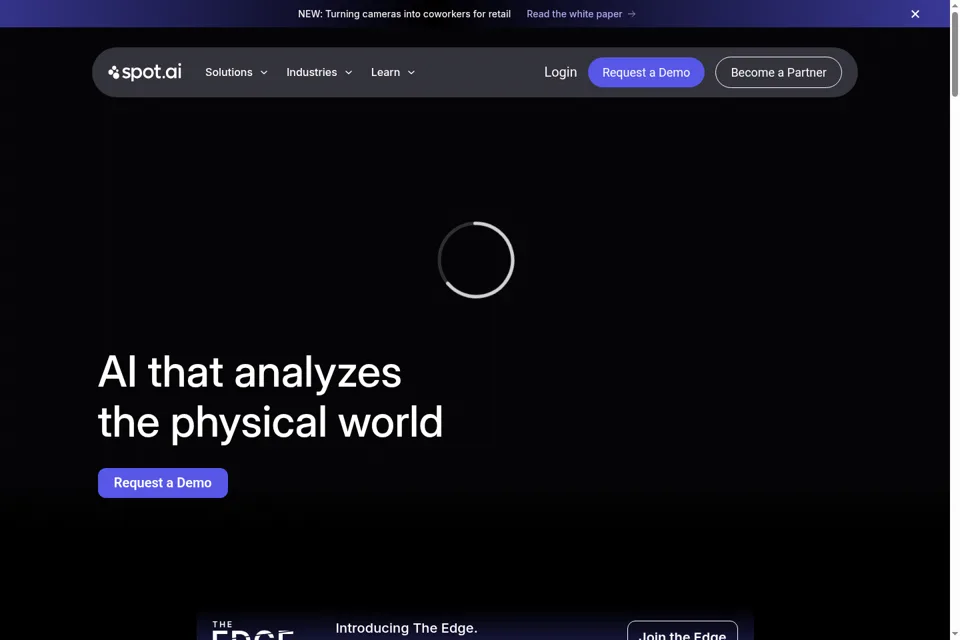This screenshot has height=640, width=960.
Task: Click the spot.ai logo
Action: [x=144, y=72]
